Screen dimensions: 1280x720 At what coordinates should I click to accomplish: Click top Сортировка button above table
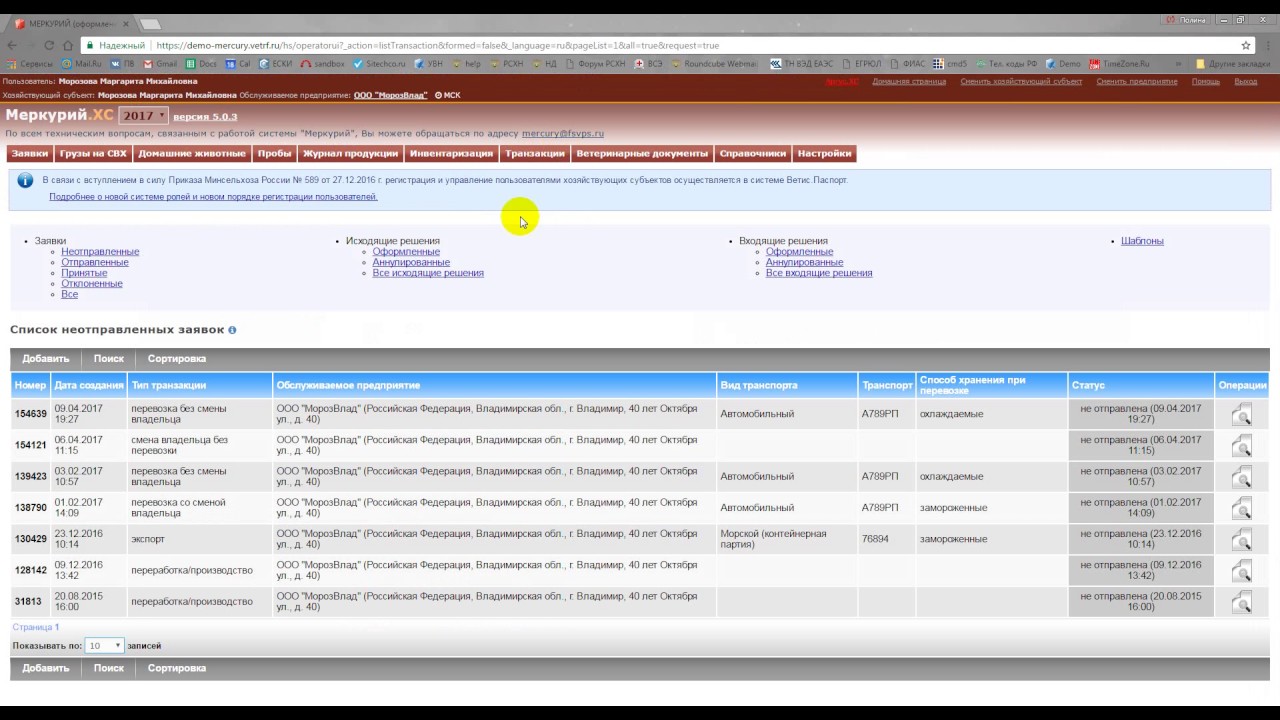click(x=177, y=359)
